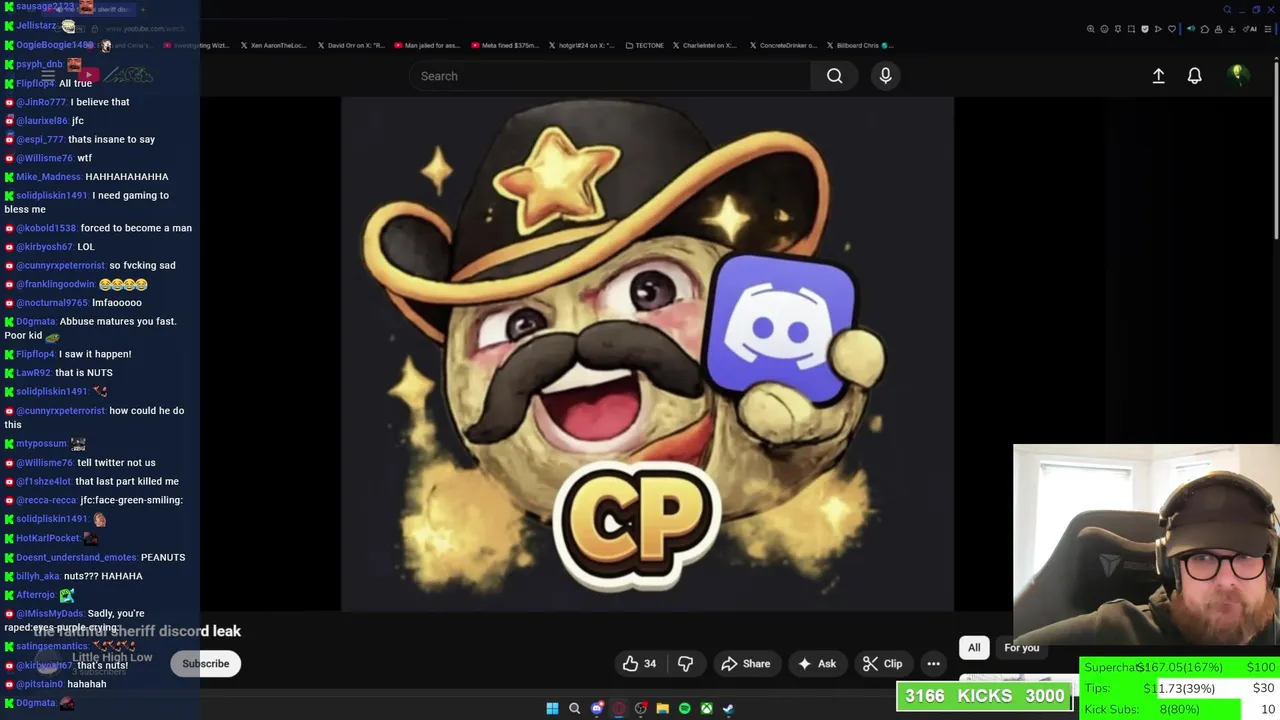
Task: Dislike the video with thumbs-down icon
Action: (685, 664)
